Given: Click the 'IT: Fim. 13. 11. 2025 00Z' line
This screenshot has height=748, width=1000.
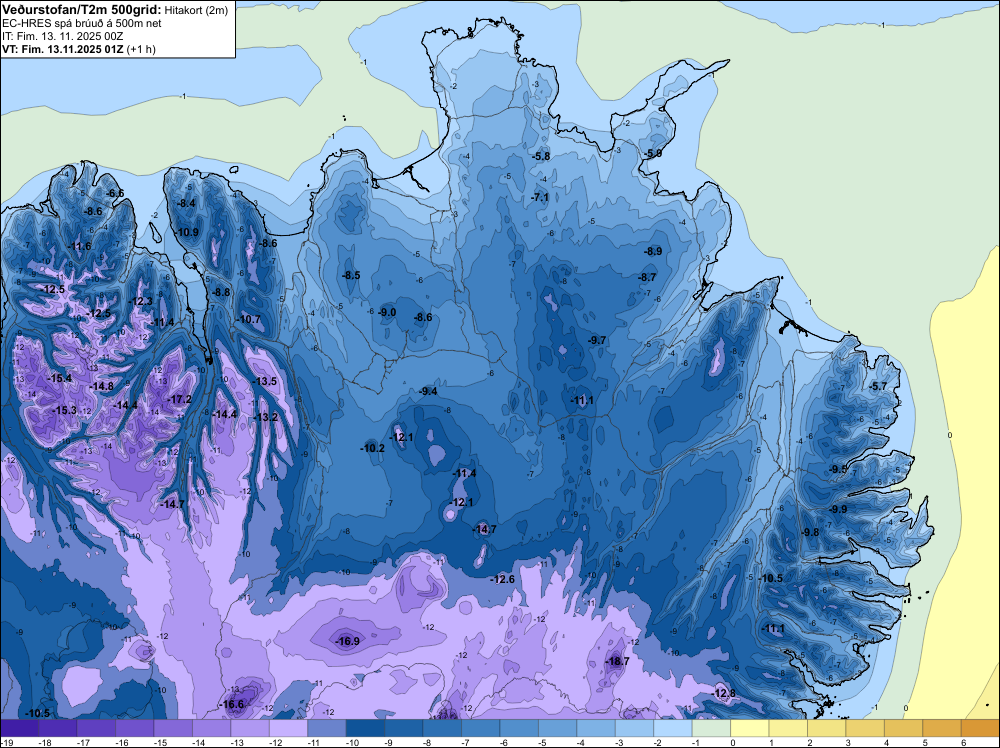Looking at the screenshot, I should coord(62,36).
